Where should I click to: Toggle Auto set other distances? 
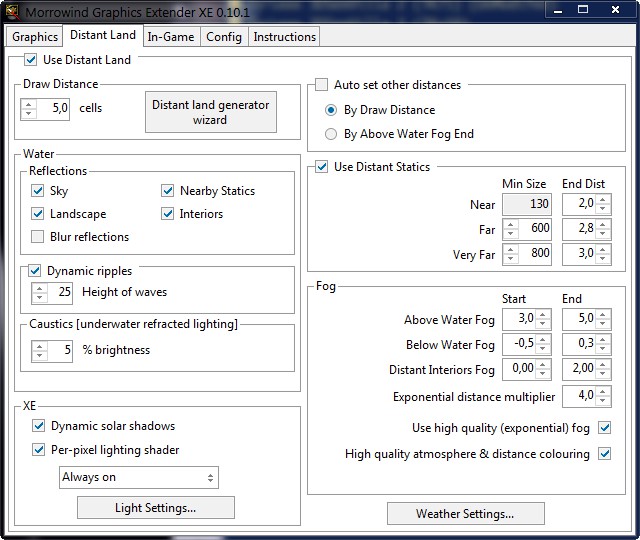click(x=322, y=85)
